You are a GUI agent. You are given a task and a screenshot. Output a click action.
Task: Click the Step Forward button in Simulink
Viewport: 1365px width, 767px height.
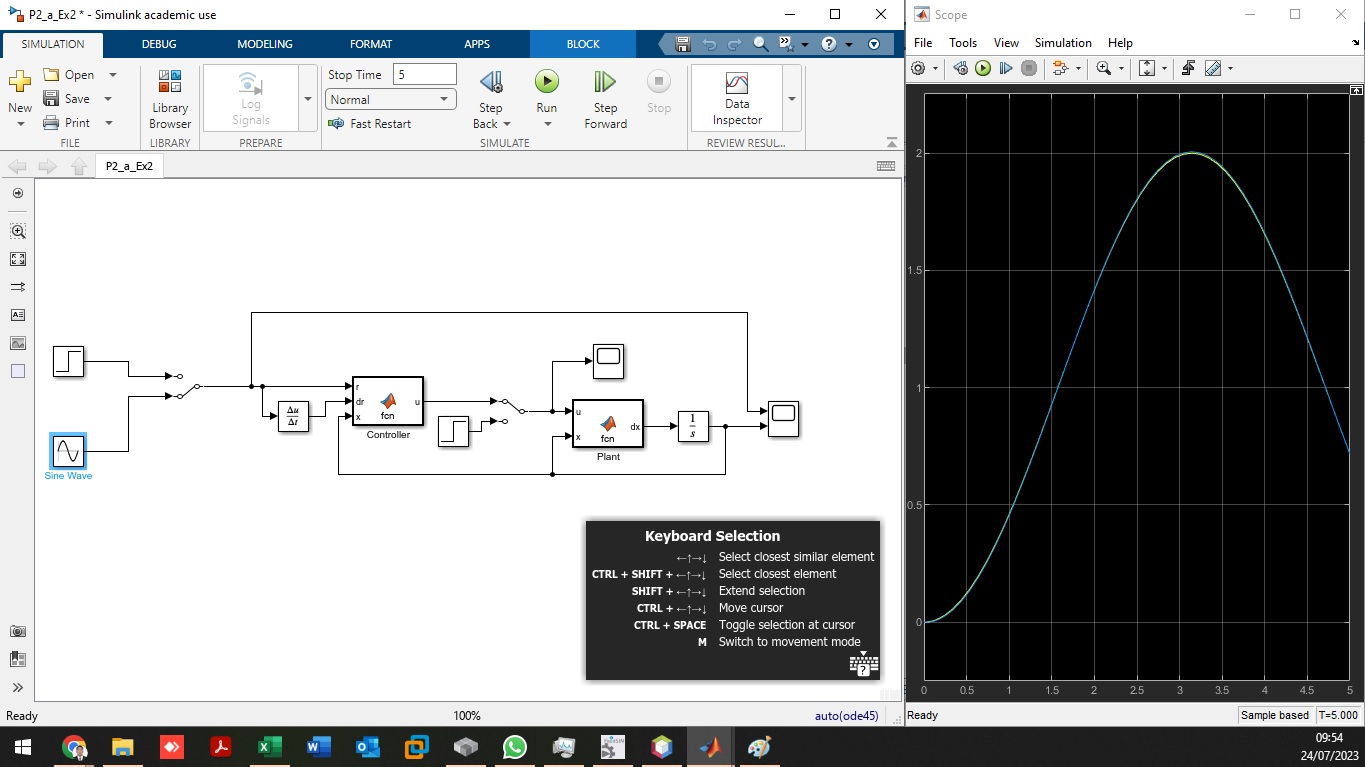605,99
